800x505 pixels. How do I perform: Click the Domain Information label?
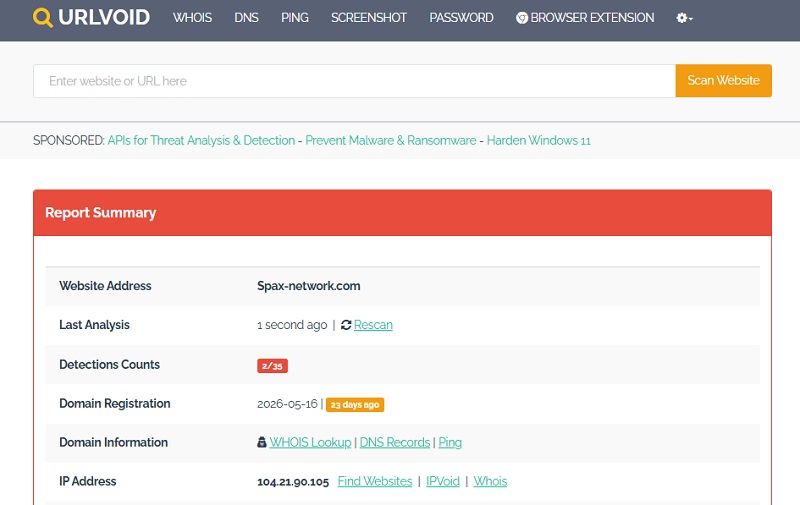coord(113,442)
